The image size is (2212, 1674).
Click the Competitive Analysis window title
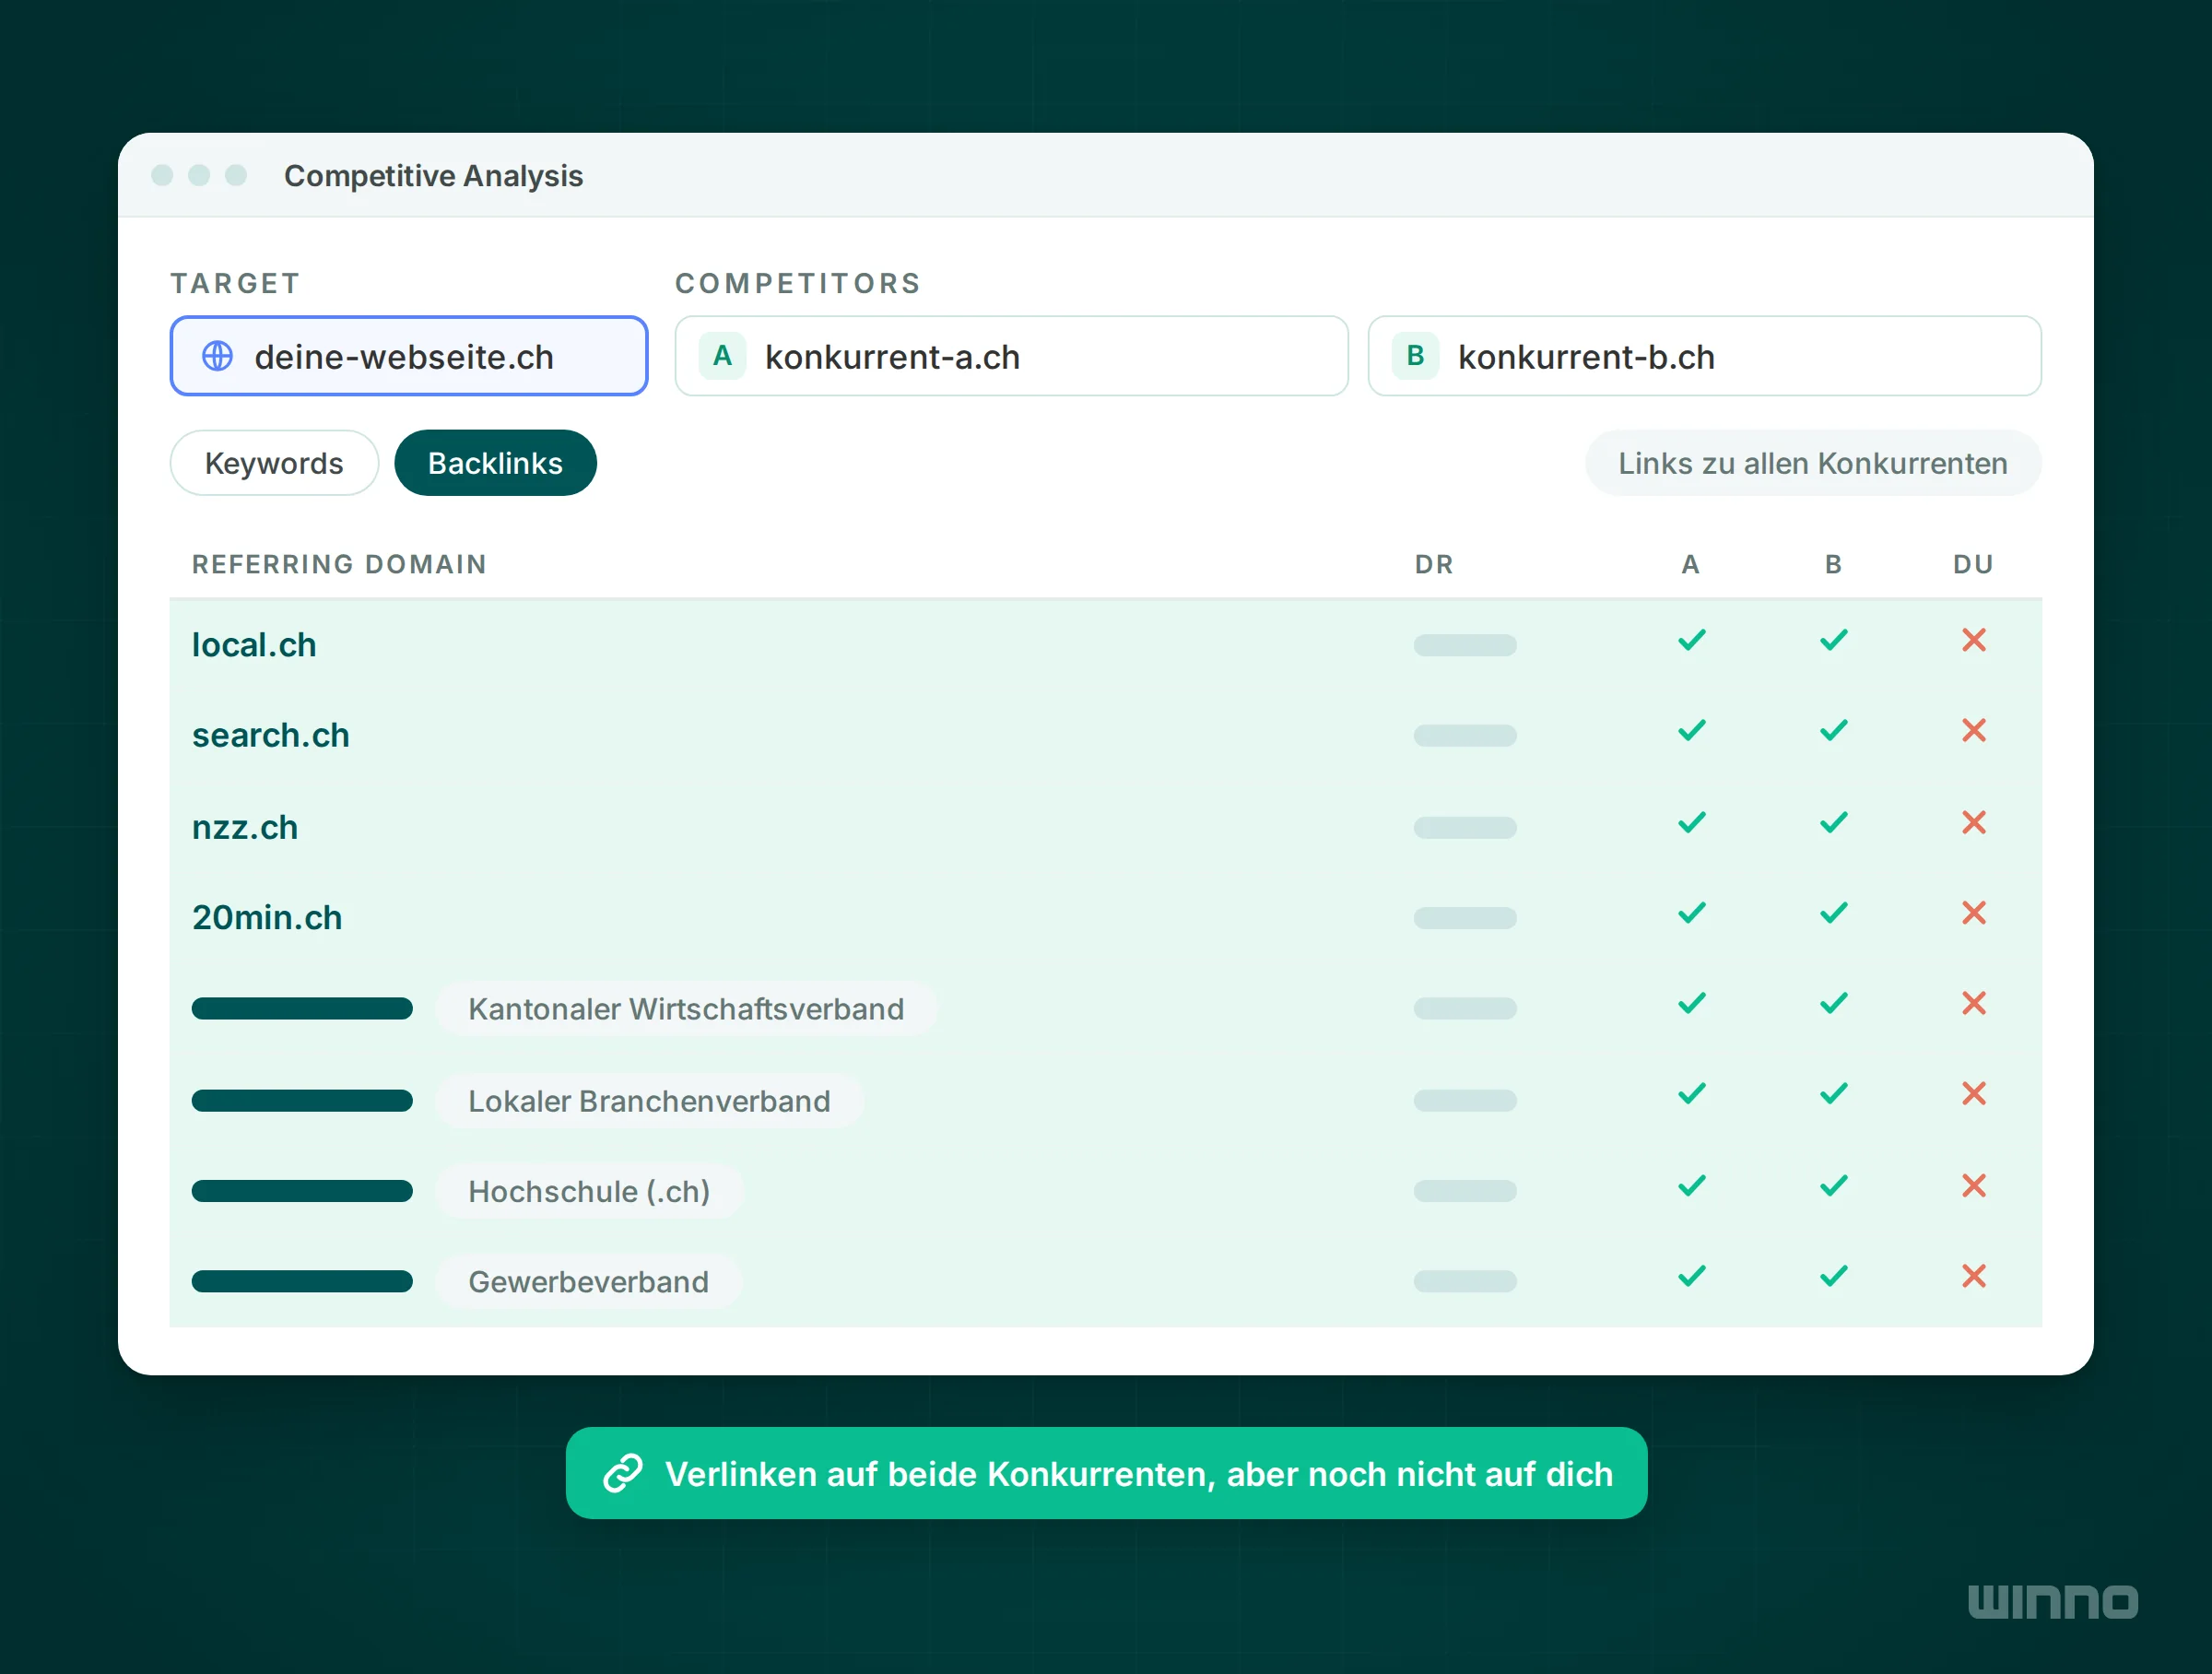click(433, 175)
